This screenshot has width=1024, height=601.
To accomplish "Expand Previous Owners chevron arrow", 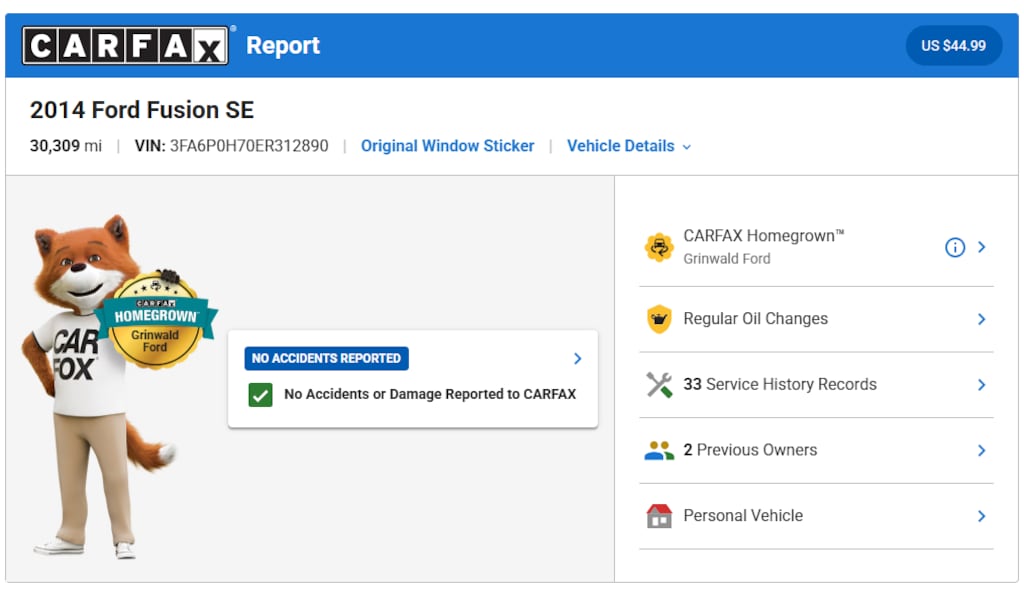I will click(x=982, y=451).
